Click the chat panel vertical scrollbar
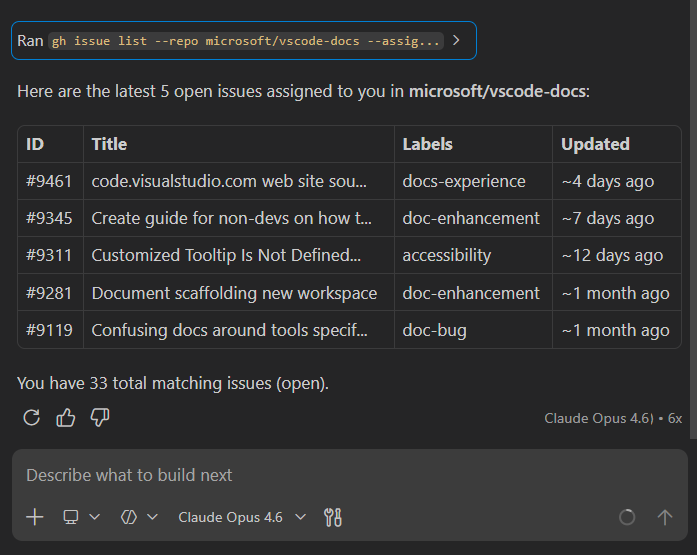 (x=693, y=220)
